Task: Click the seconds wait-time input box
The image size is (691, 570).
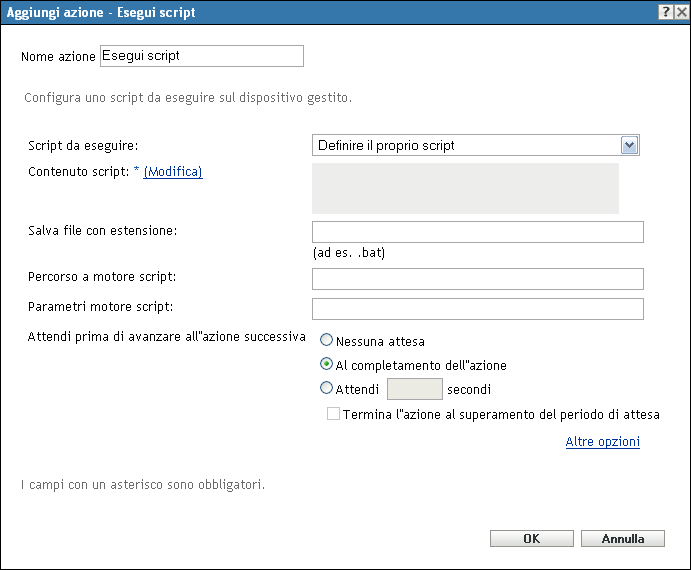Action: pyautogui.click(x=414, y=389)
